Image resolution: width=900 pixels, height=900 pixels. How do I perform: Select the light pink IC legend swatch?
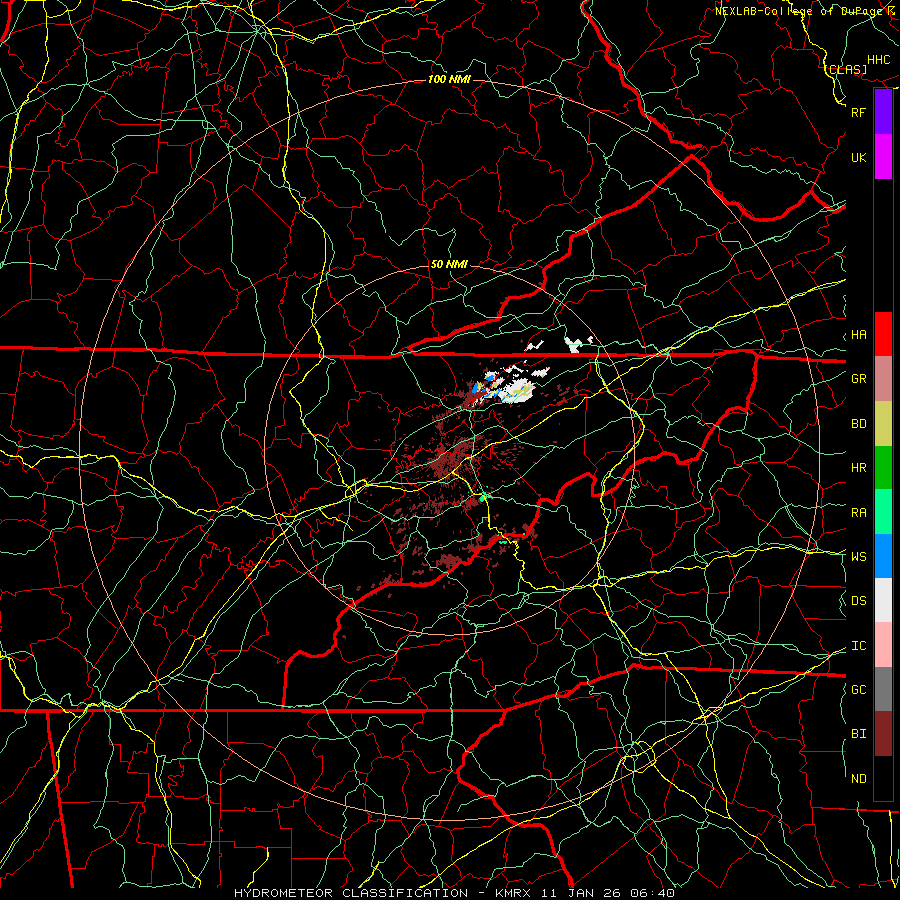883,645
